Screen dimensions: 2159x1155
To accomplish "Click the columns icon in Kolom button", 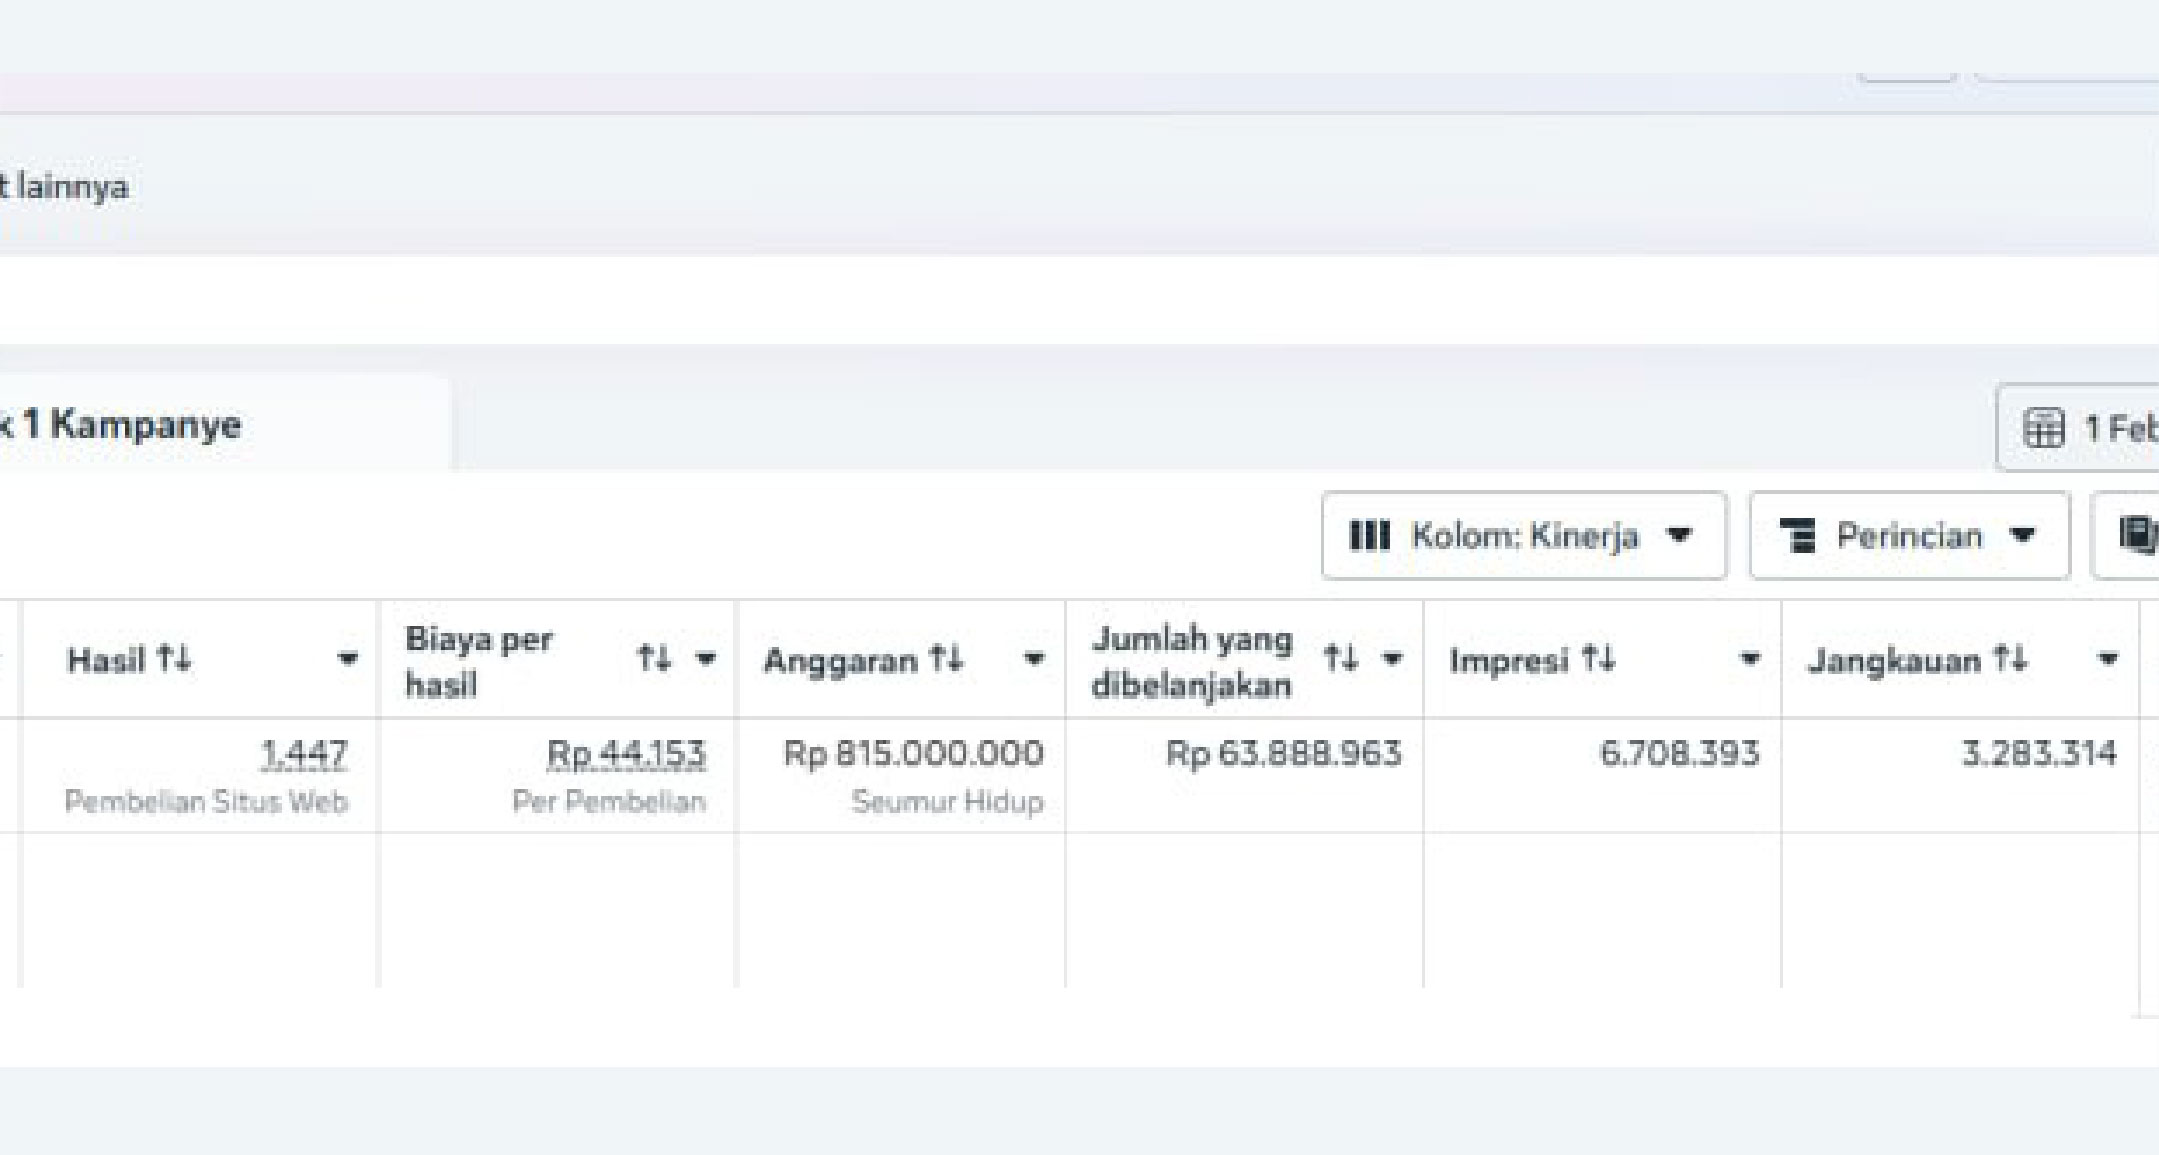I will click(1369, 536).
